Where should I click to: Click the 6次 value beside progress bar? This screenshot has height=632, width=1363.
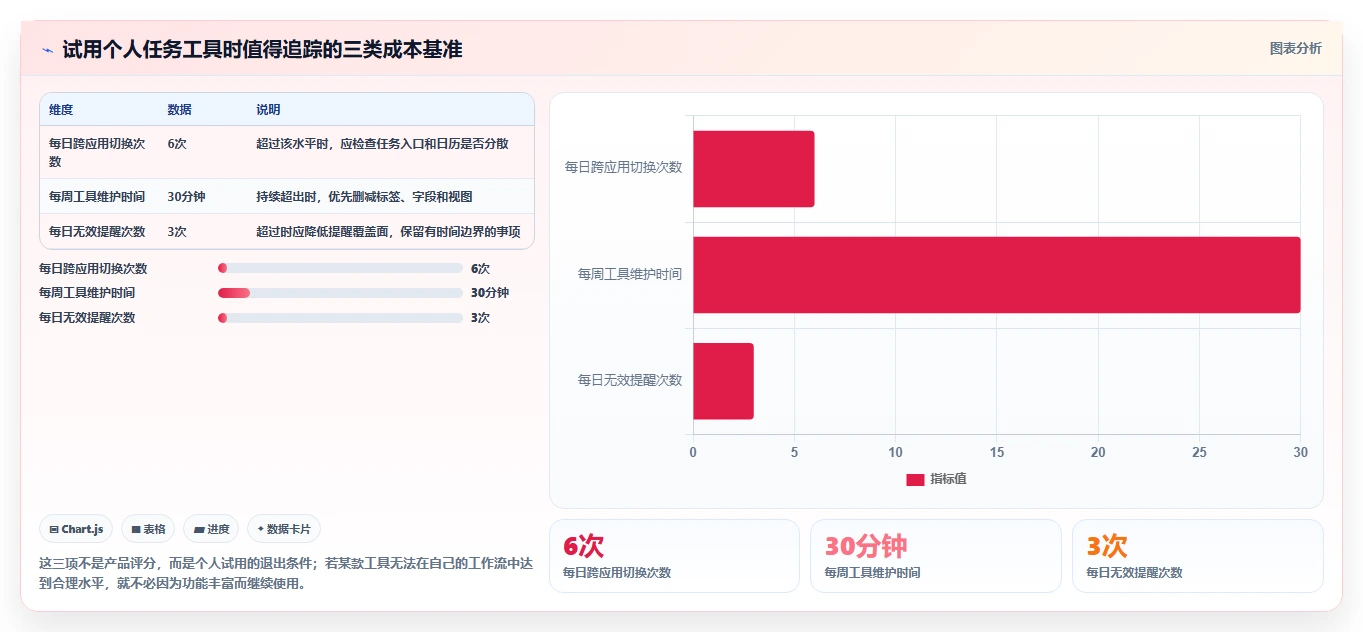pos(480,268)
